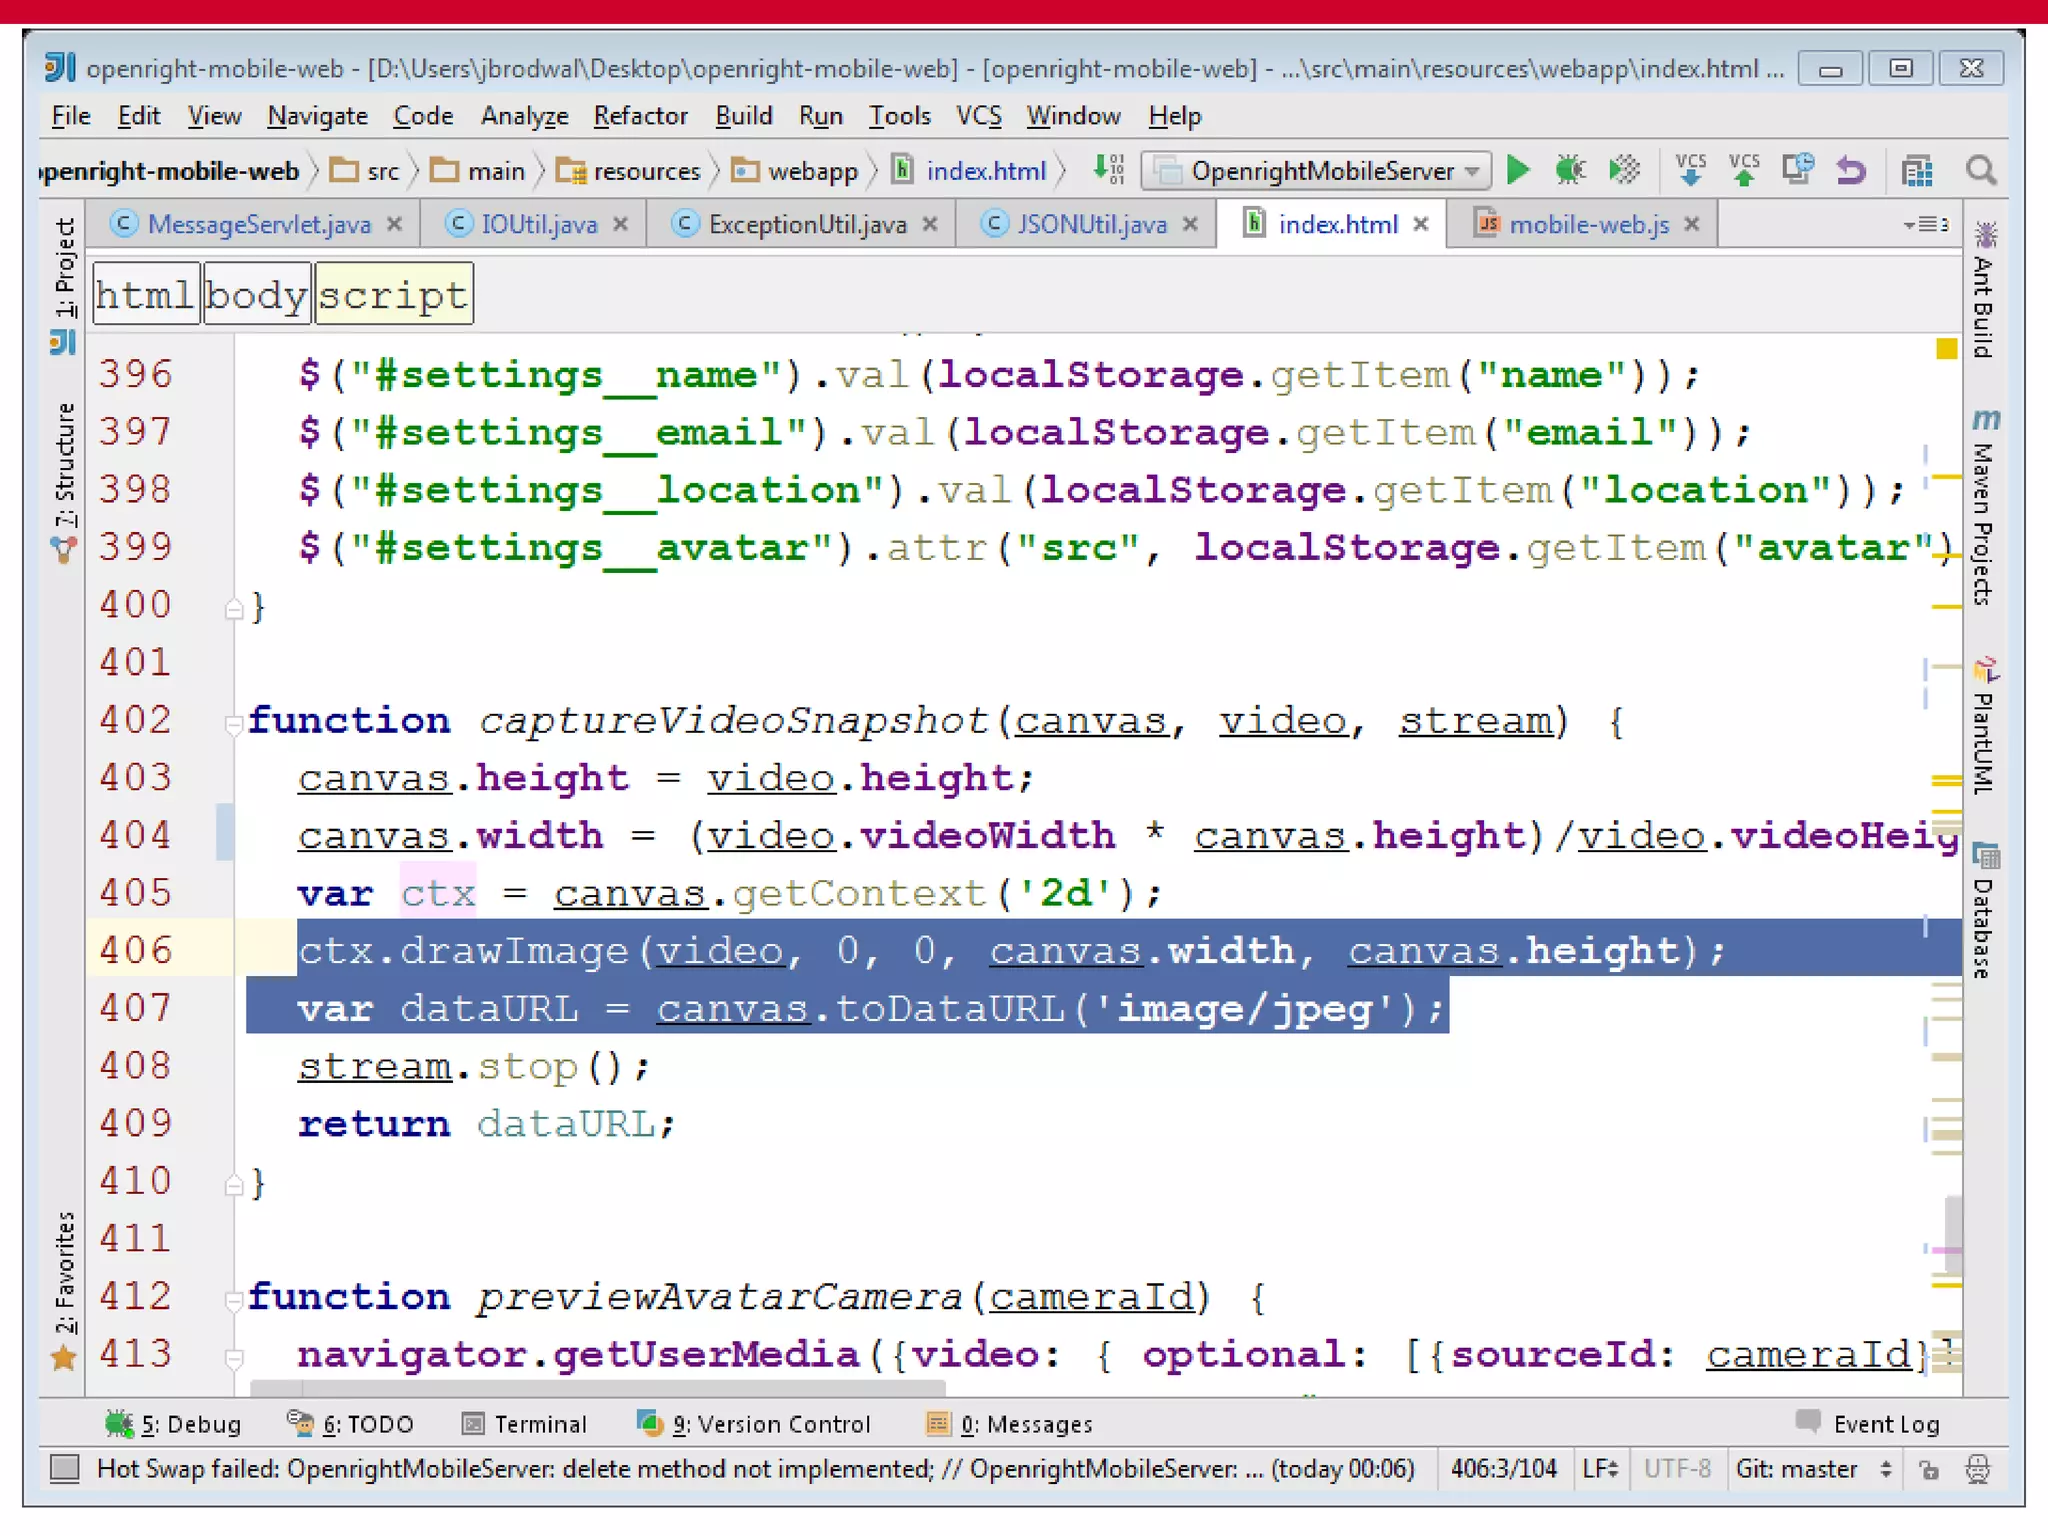Show hidden tabs list dropdown
The width and height of the screenshot is (2048, 1536).
pyautogui.click(x=1926, y=224)
